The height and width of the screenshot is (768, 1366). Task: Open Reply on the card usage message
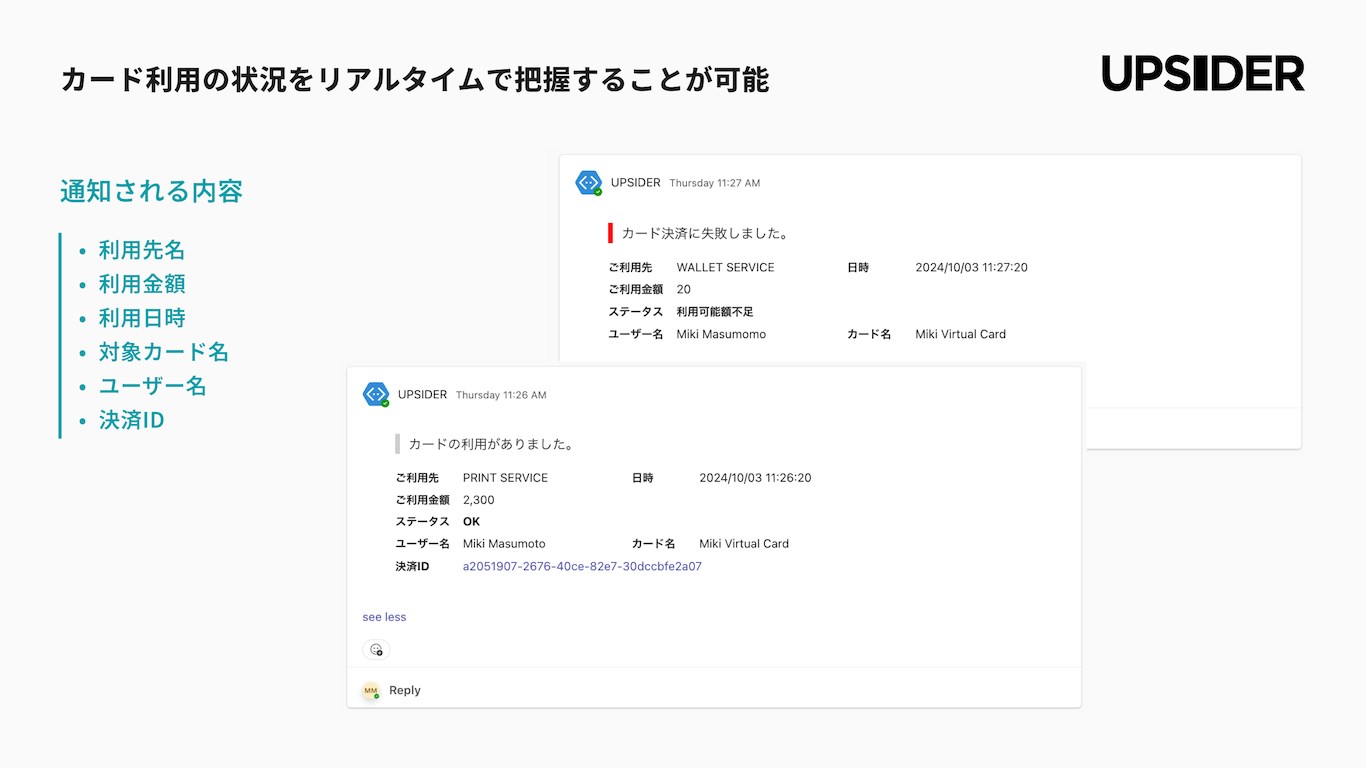tap(405, 691)
